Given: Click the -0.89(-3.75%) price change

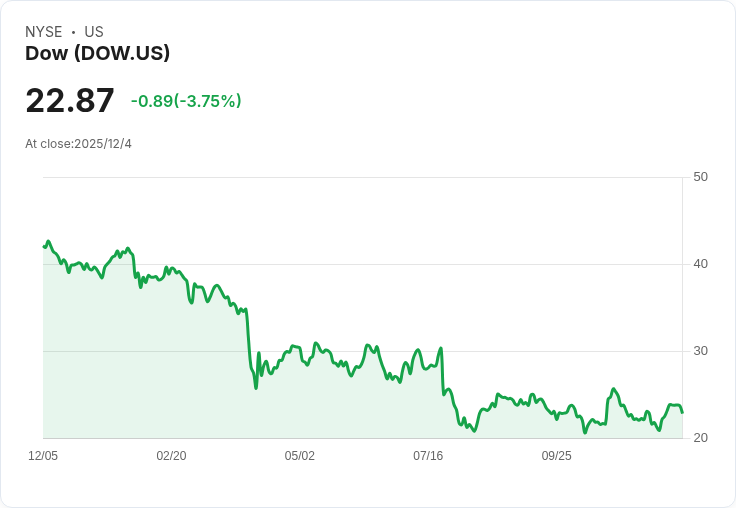Looking at the screenshot, I should click(x=186, y=101).
